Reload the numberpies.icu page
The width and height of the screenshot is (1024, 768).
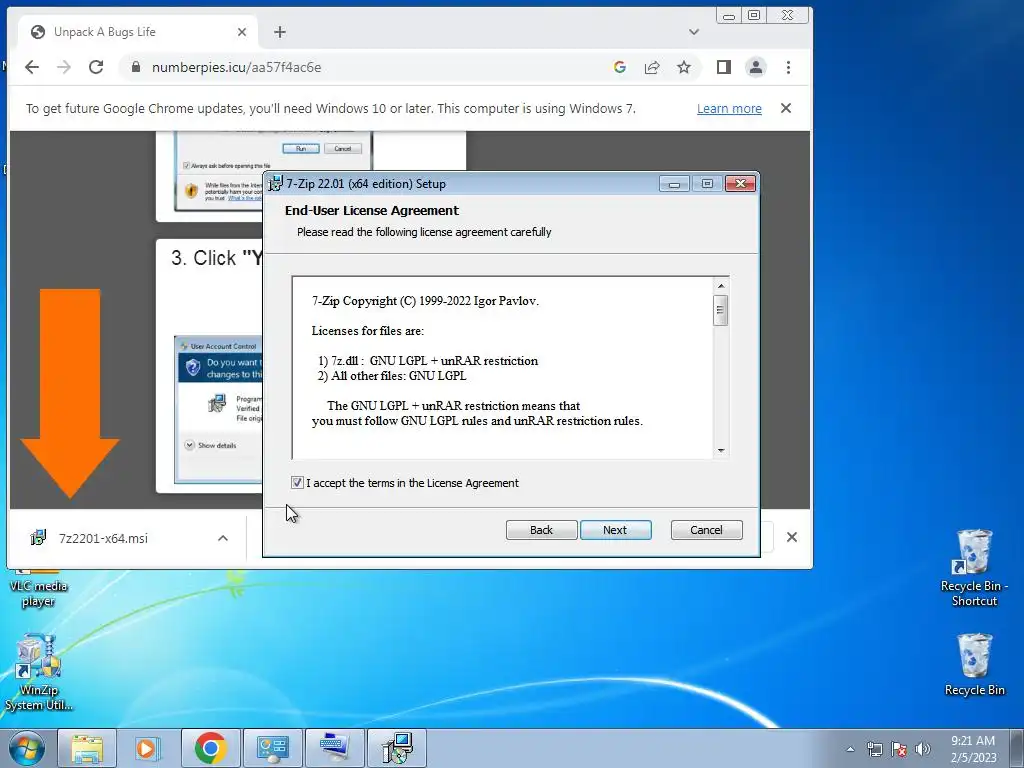point(96,67)
